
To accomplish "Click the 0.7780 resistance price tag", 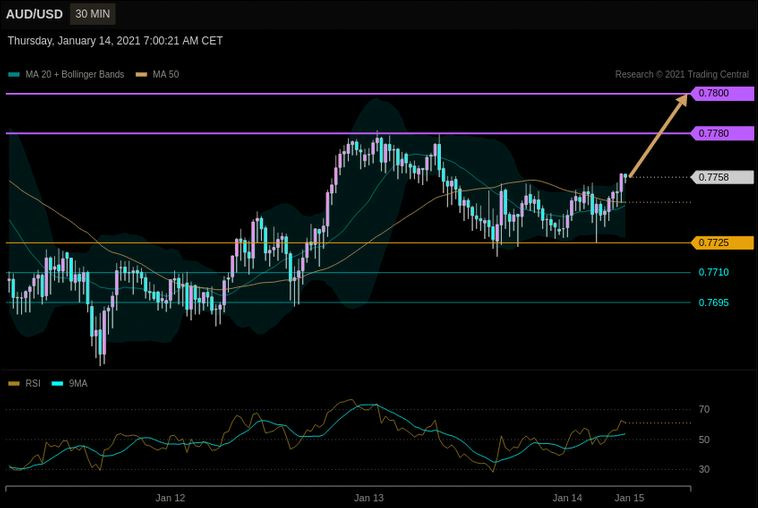I will (722, 133).
